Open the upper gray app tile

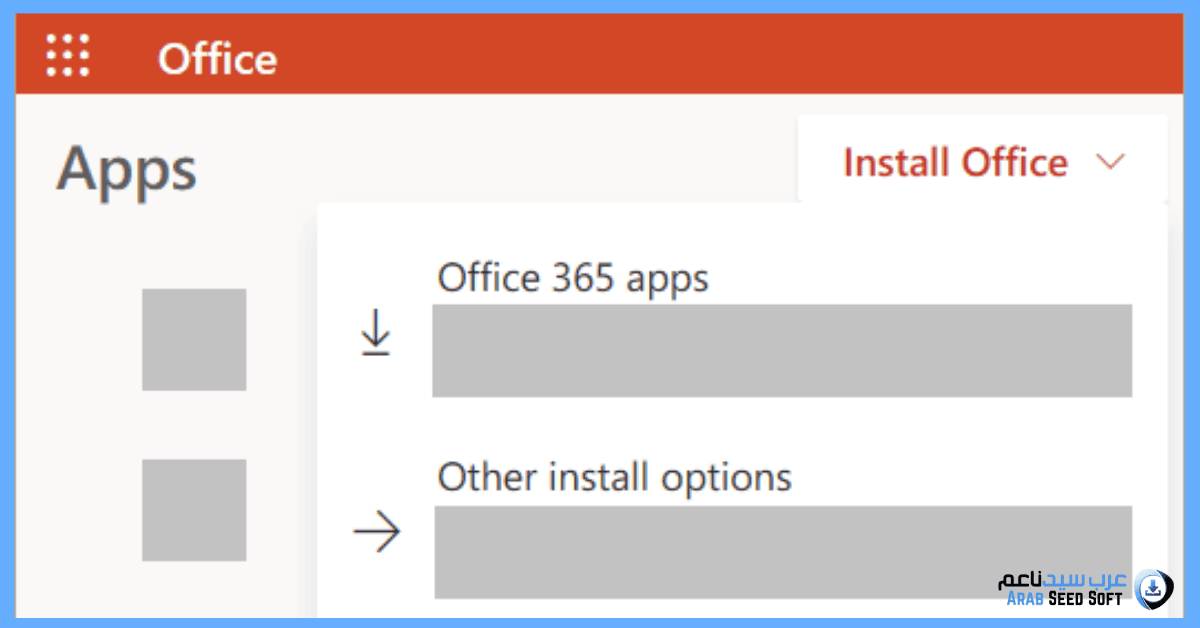pos(194,339)
